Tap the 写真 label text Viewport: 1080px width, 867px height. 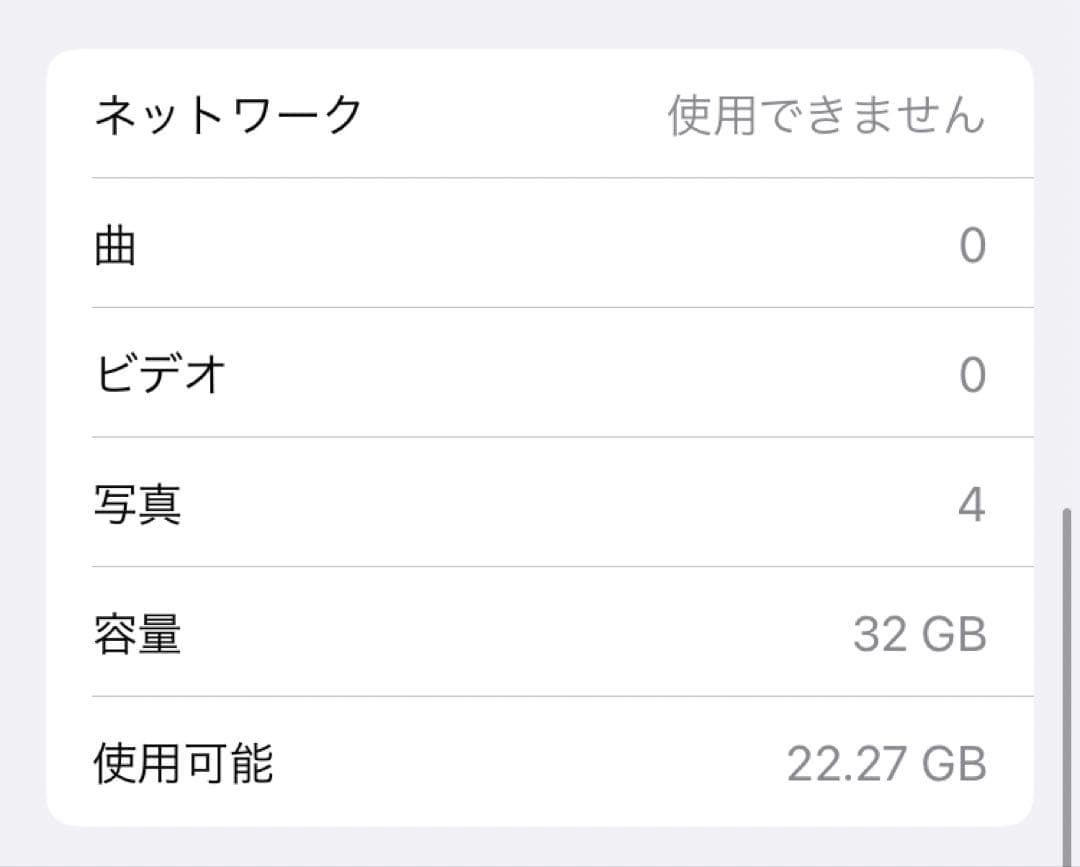click(135, 504)
